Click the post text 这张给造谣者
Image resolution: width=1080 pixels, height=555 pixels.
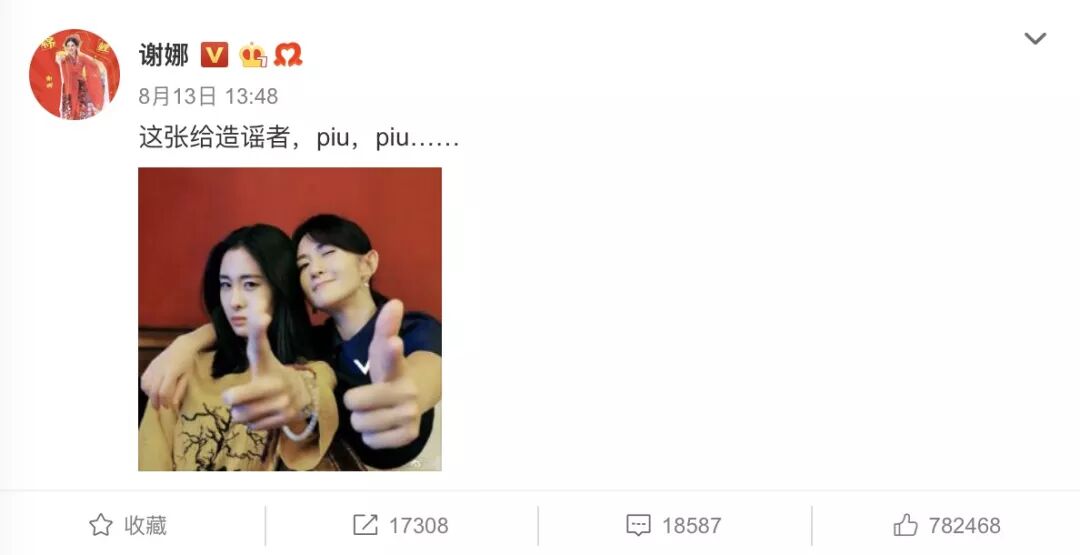[x=214, y=138]
